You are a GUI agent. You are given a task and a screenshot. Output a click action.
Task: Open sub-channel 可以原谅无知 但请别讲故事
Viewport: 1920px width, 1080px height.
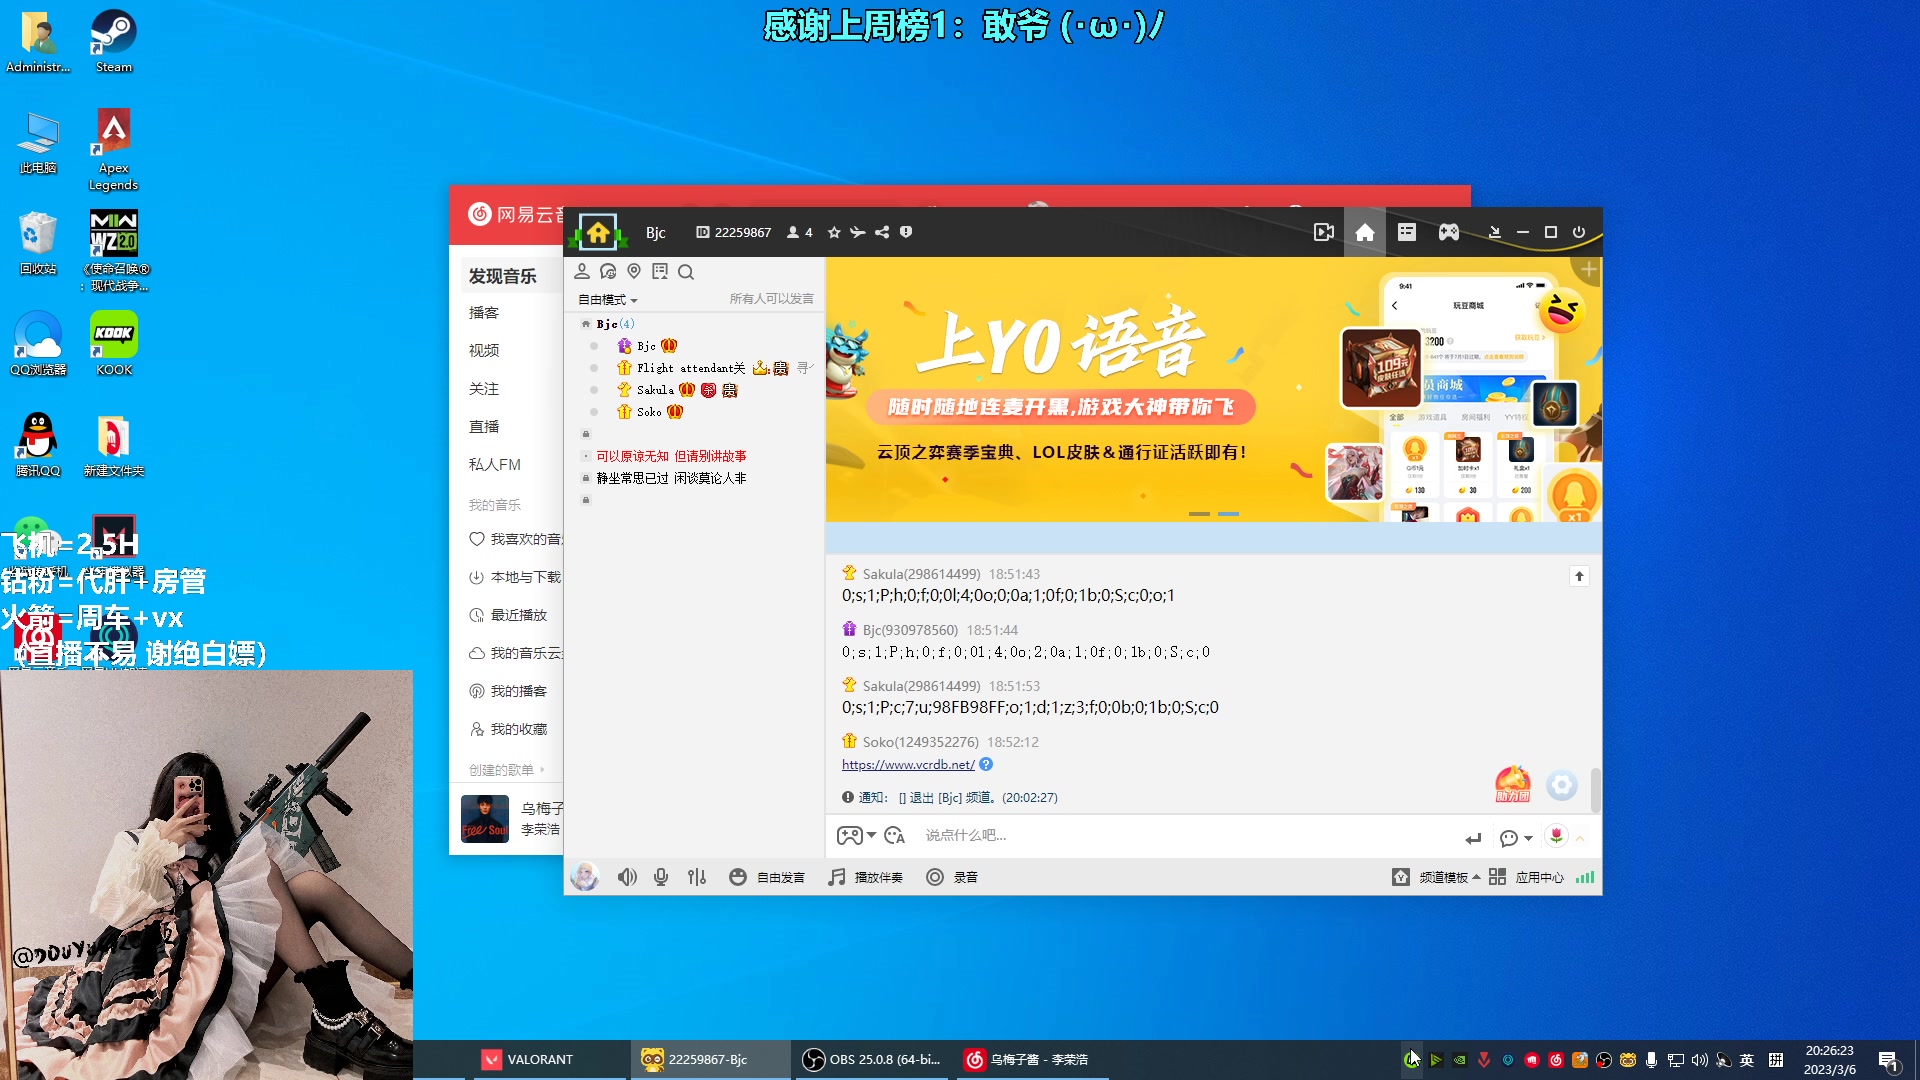pyautogui.click(x=671, y=456)
